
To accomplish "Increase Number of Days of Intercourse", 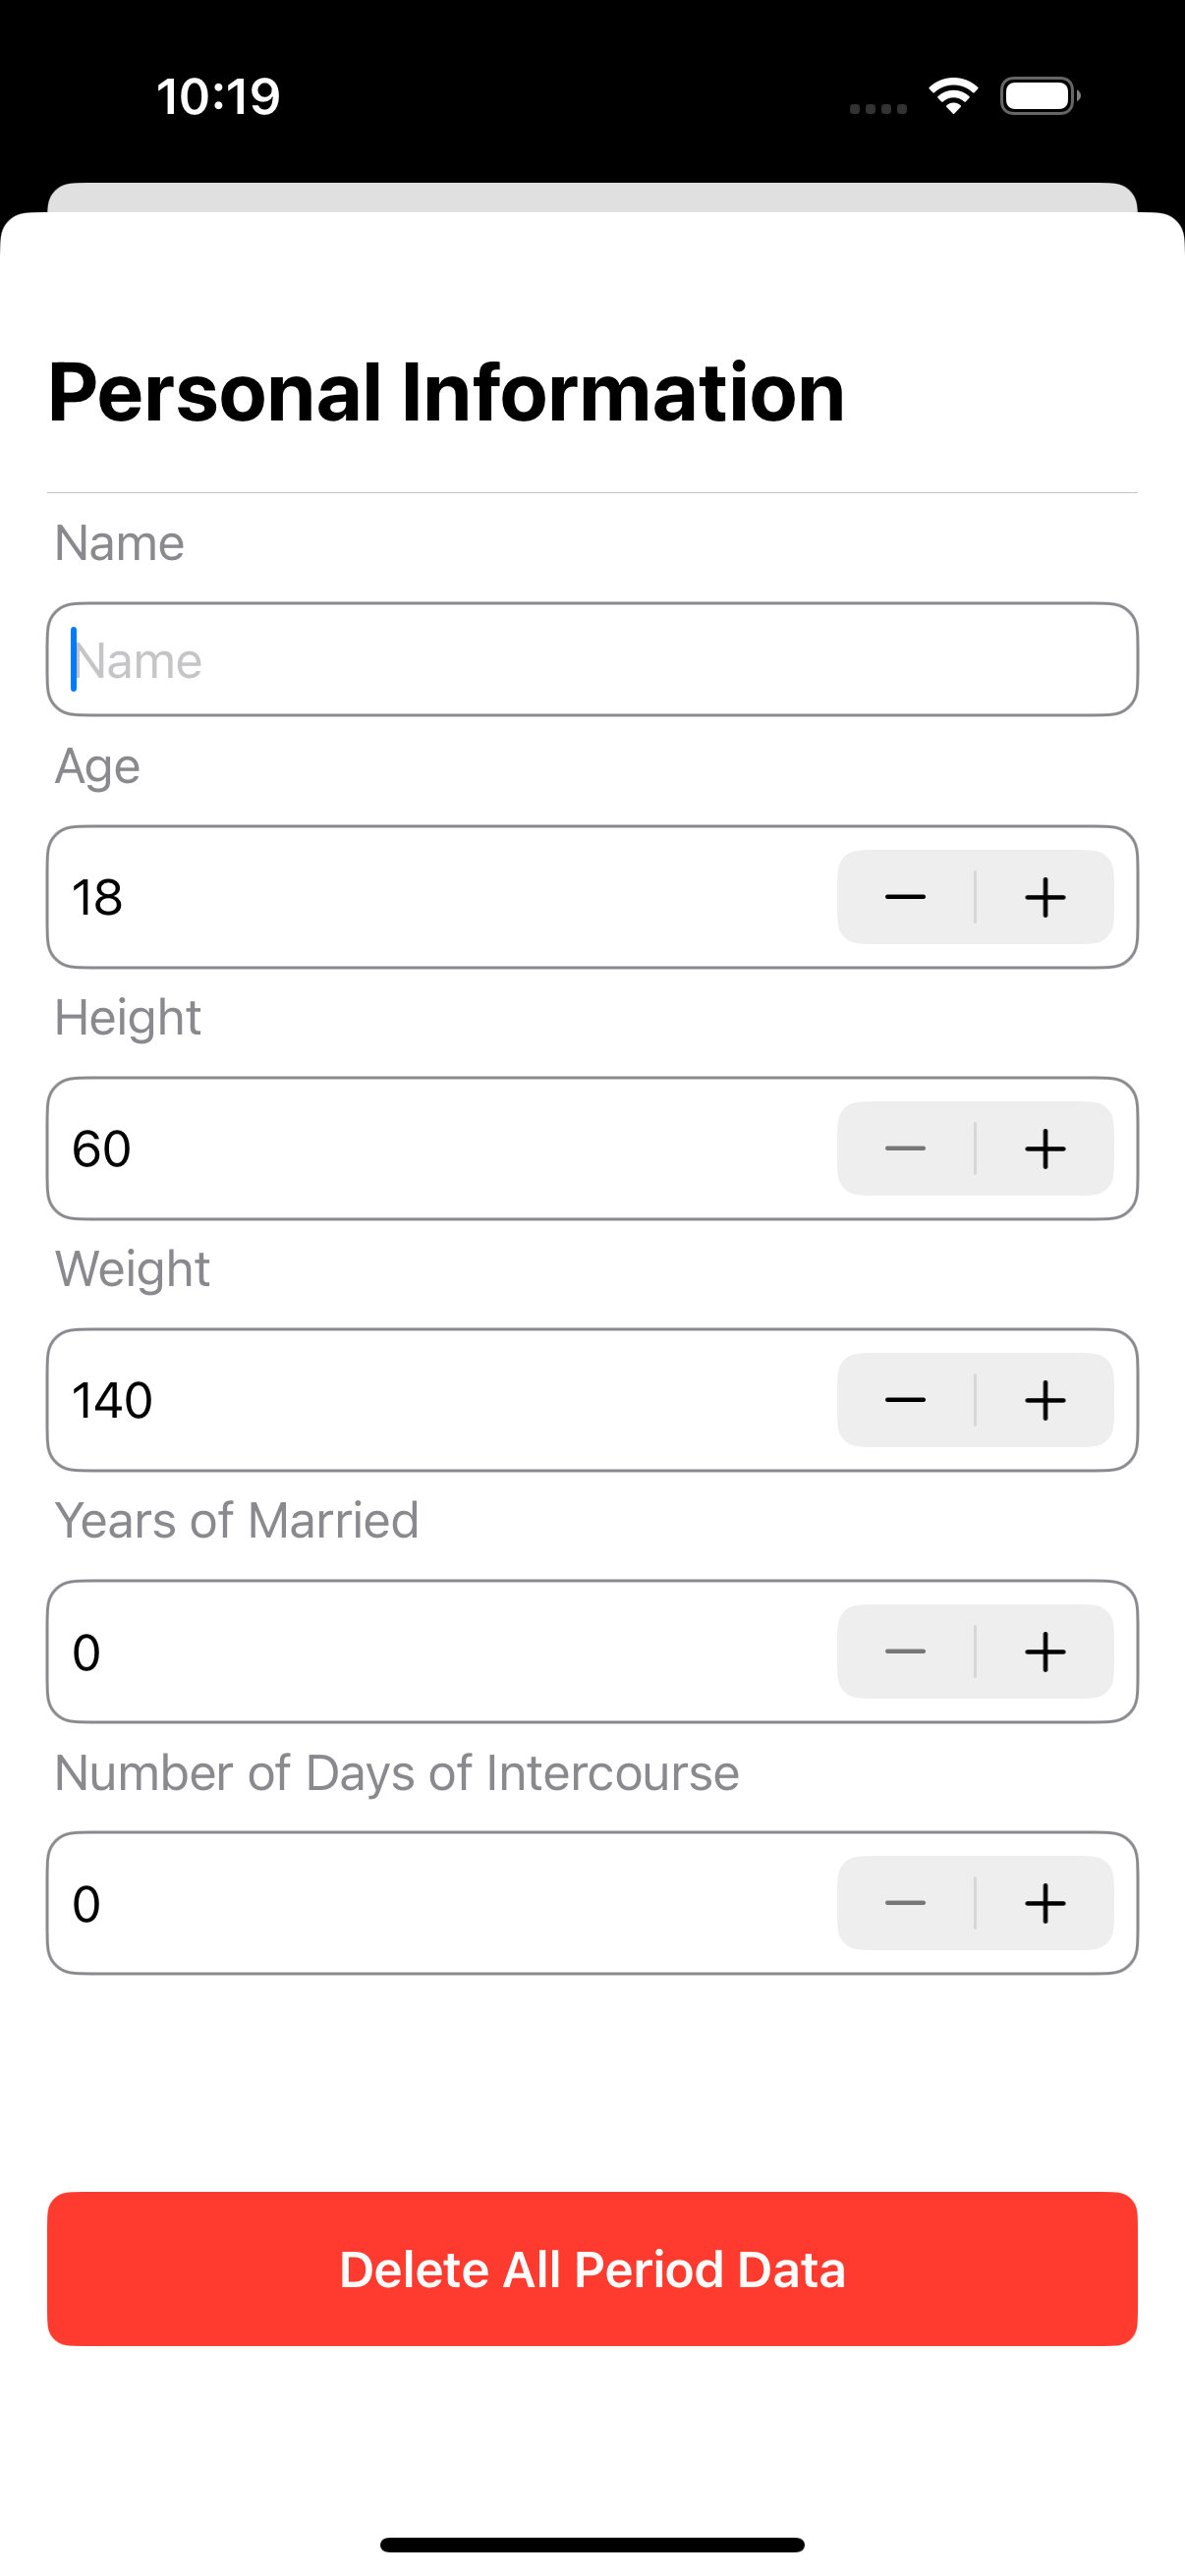I will 1045,1903.
